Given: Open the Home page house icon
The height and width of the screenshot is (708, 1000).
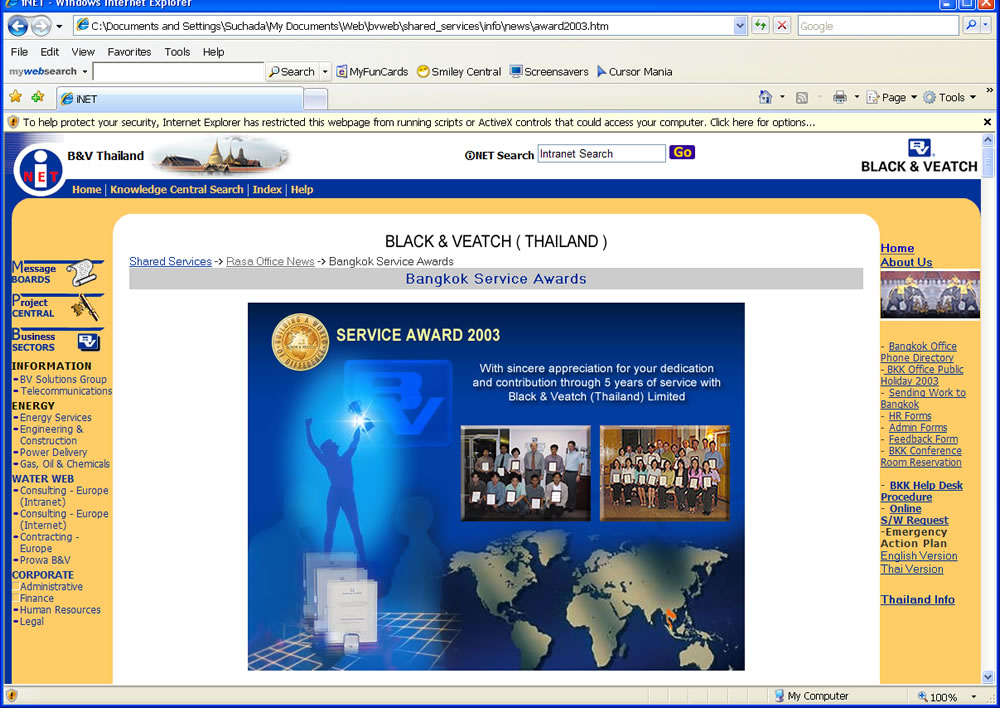Looking at the screenshot, I should [765, 97].
